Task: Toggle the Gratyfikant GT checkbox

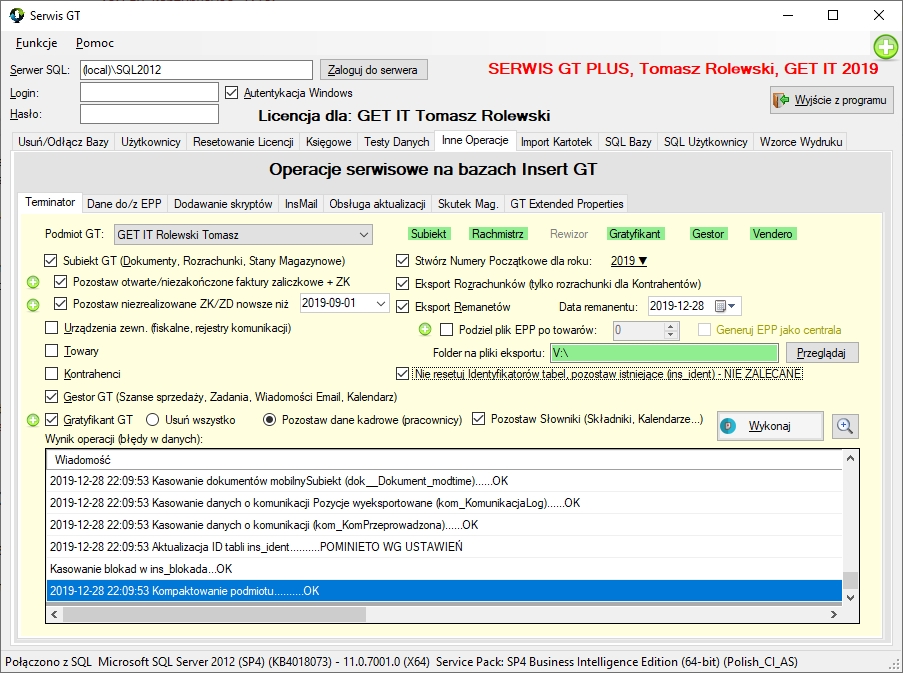Action: (x=51, y=420)
